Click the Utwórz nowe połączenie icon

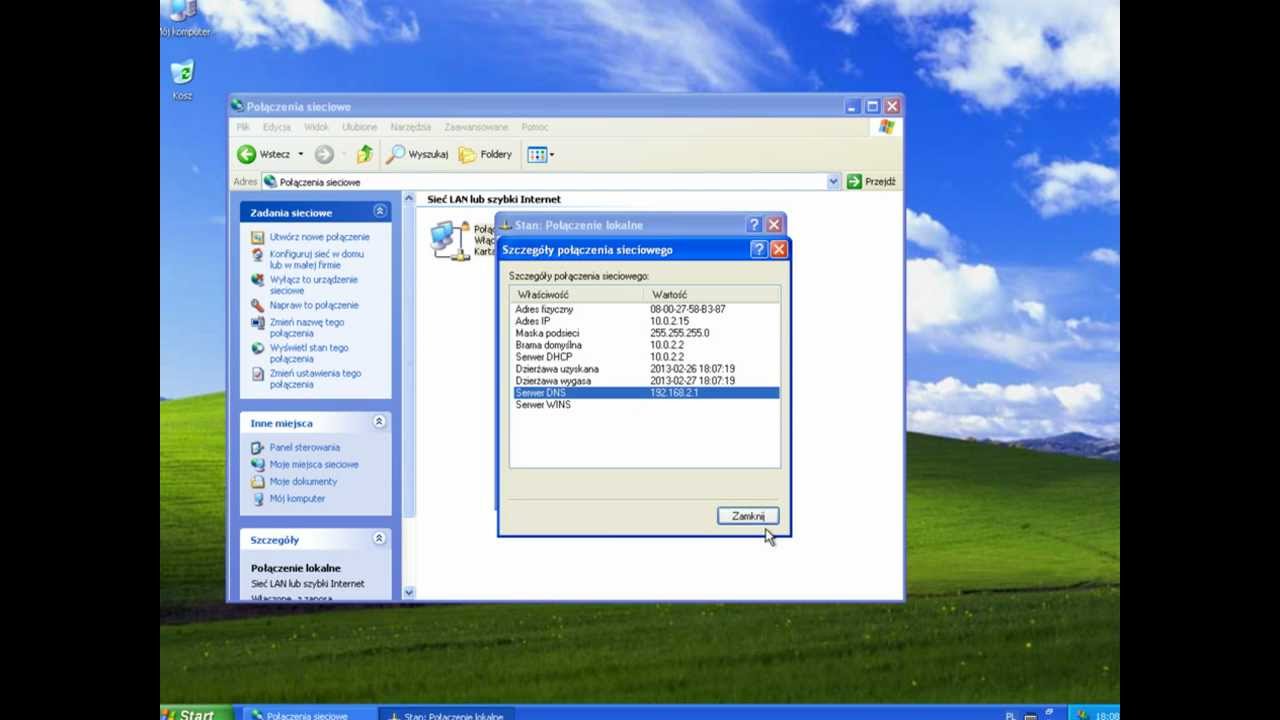tap(257, 237)
